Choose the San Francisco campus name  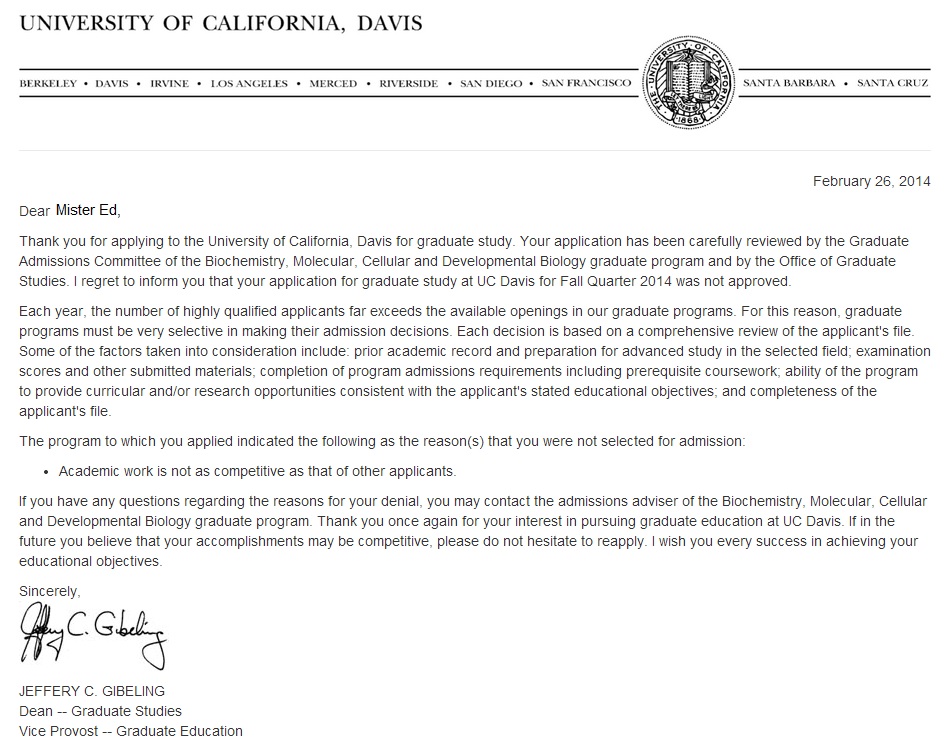tap(586, 84)
